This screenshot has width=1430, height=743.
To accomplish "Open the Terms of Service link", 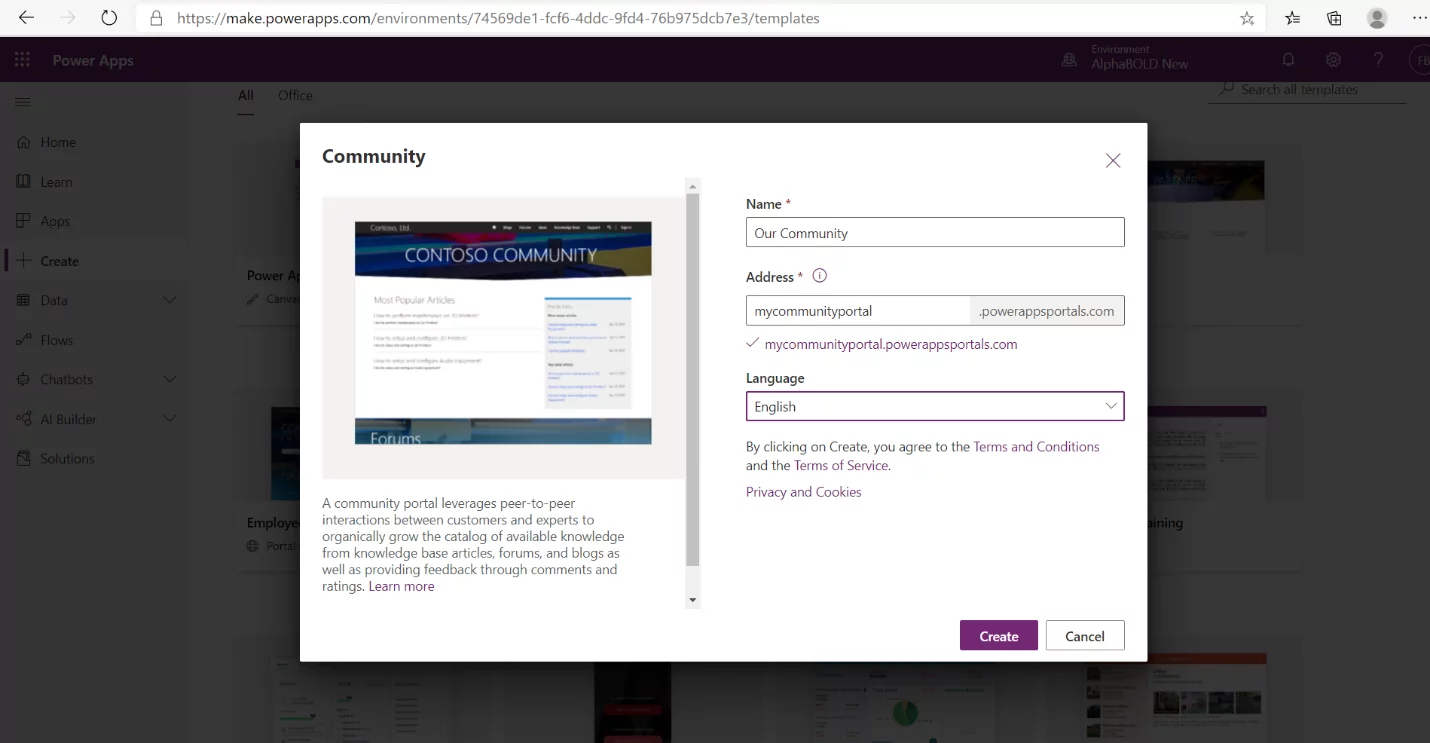I will [841, 465].
